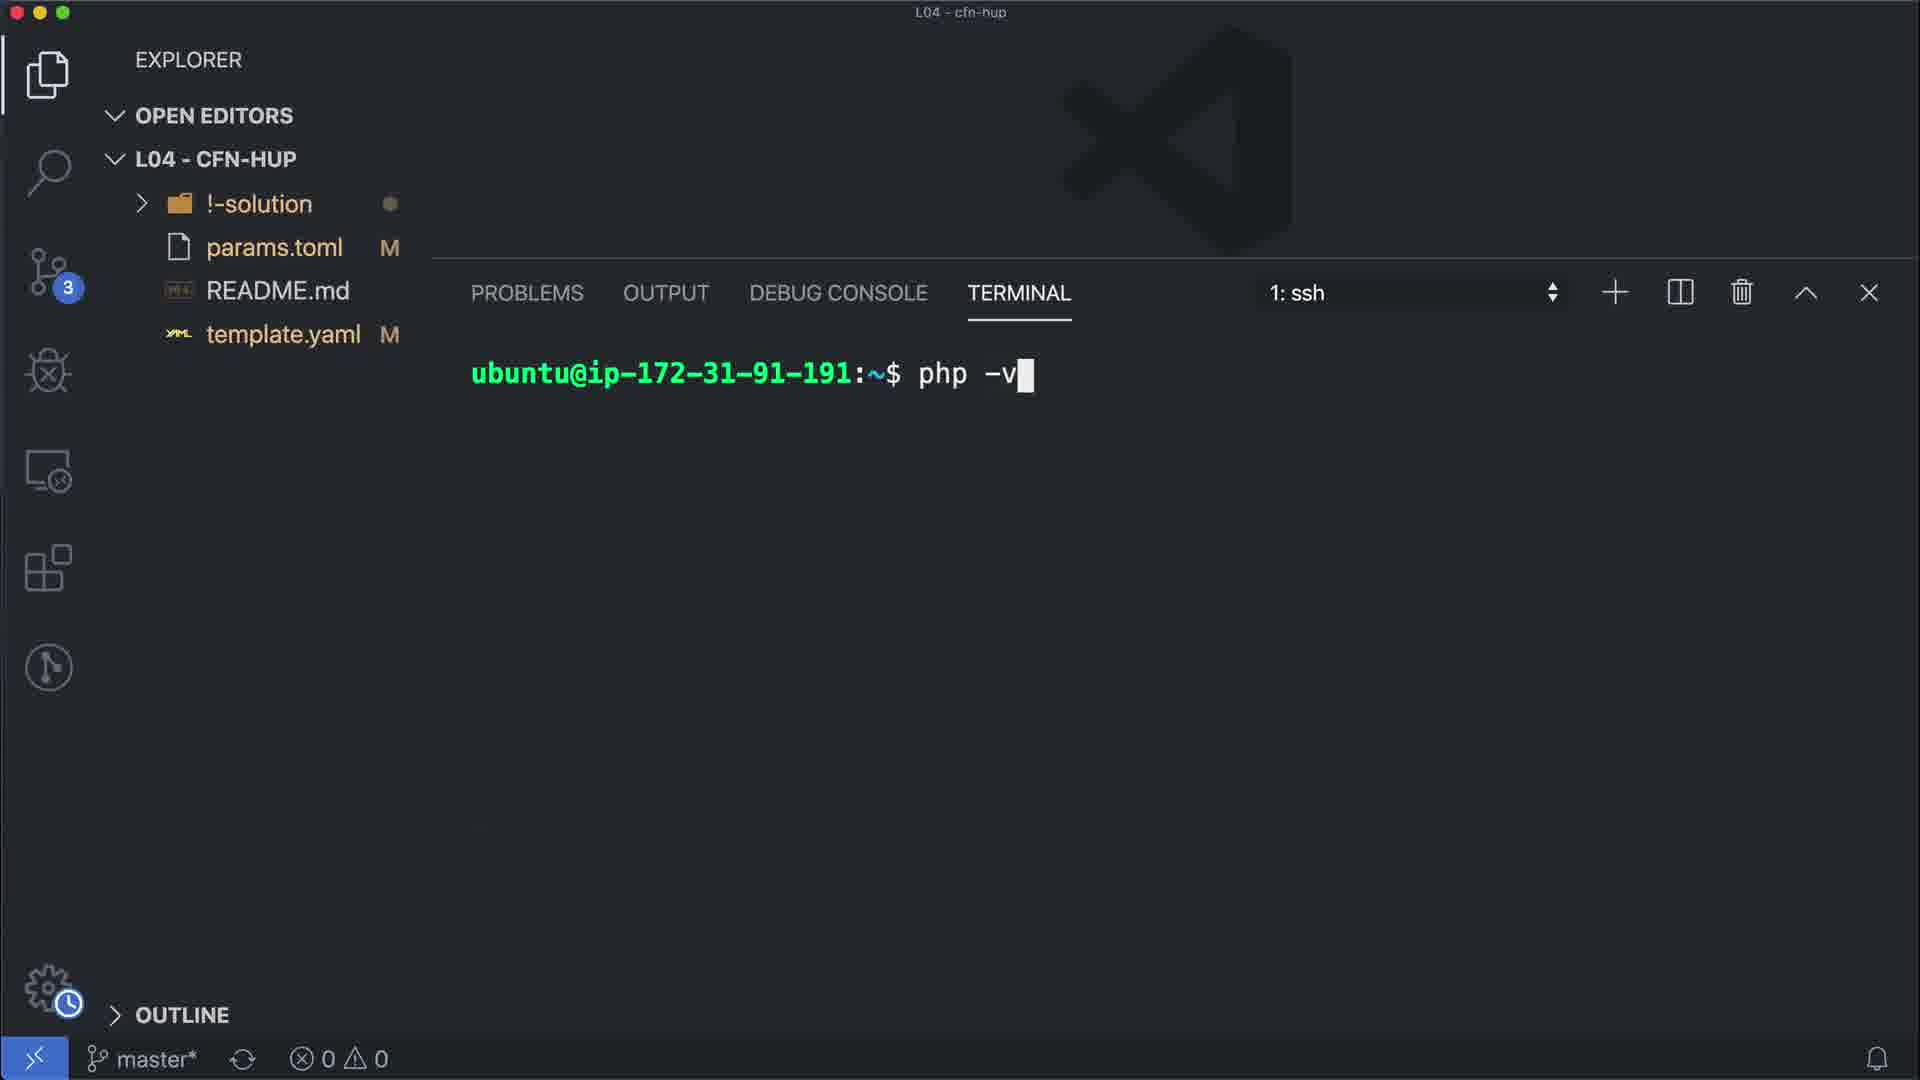Switch to the PROBLEMS tab

(x=527, y=293)
